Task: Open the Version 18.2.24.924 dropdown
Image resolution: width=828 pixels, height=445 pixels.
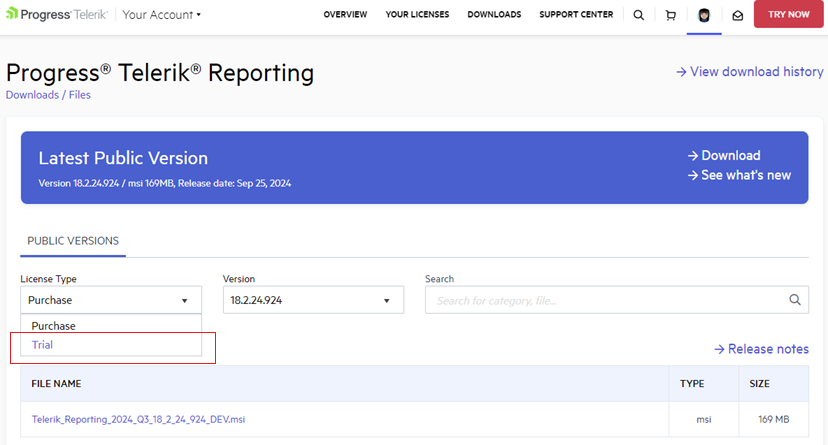Action: tap(313, 300)
